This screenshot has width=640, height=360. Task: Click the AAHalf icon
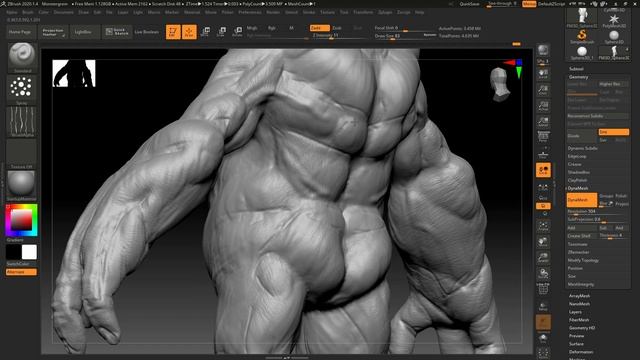[543, 122]
